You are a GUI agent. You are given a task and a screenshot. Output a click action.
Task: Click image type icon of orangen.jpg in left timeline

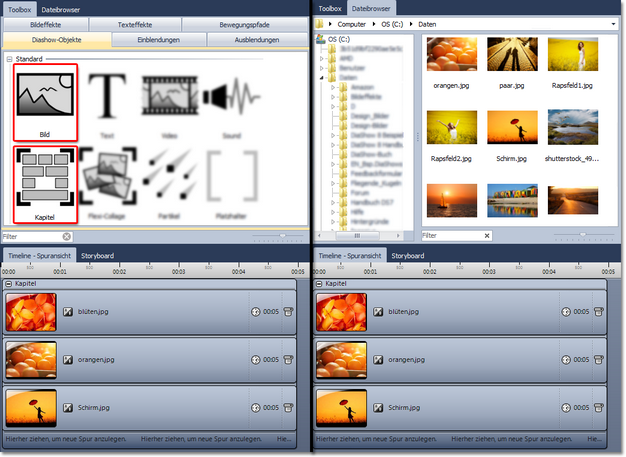click(x=68, y=360)
